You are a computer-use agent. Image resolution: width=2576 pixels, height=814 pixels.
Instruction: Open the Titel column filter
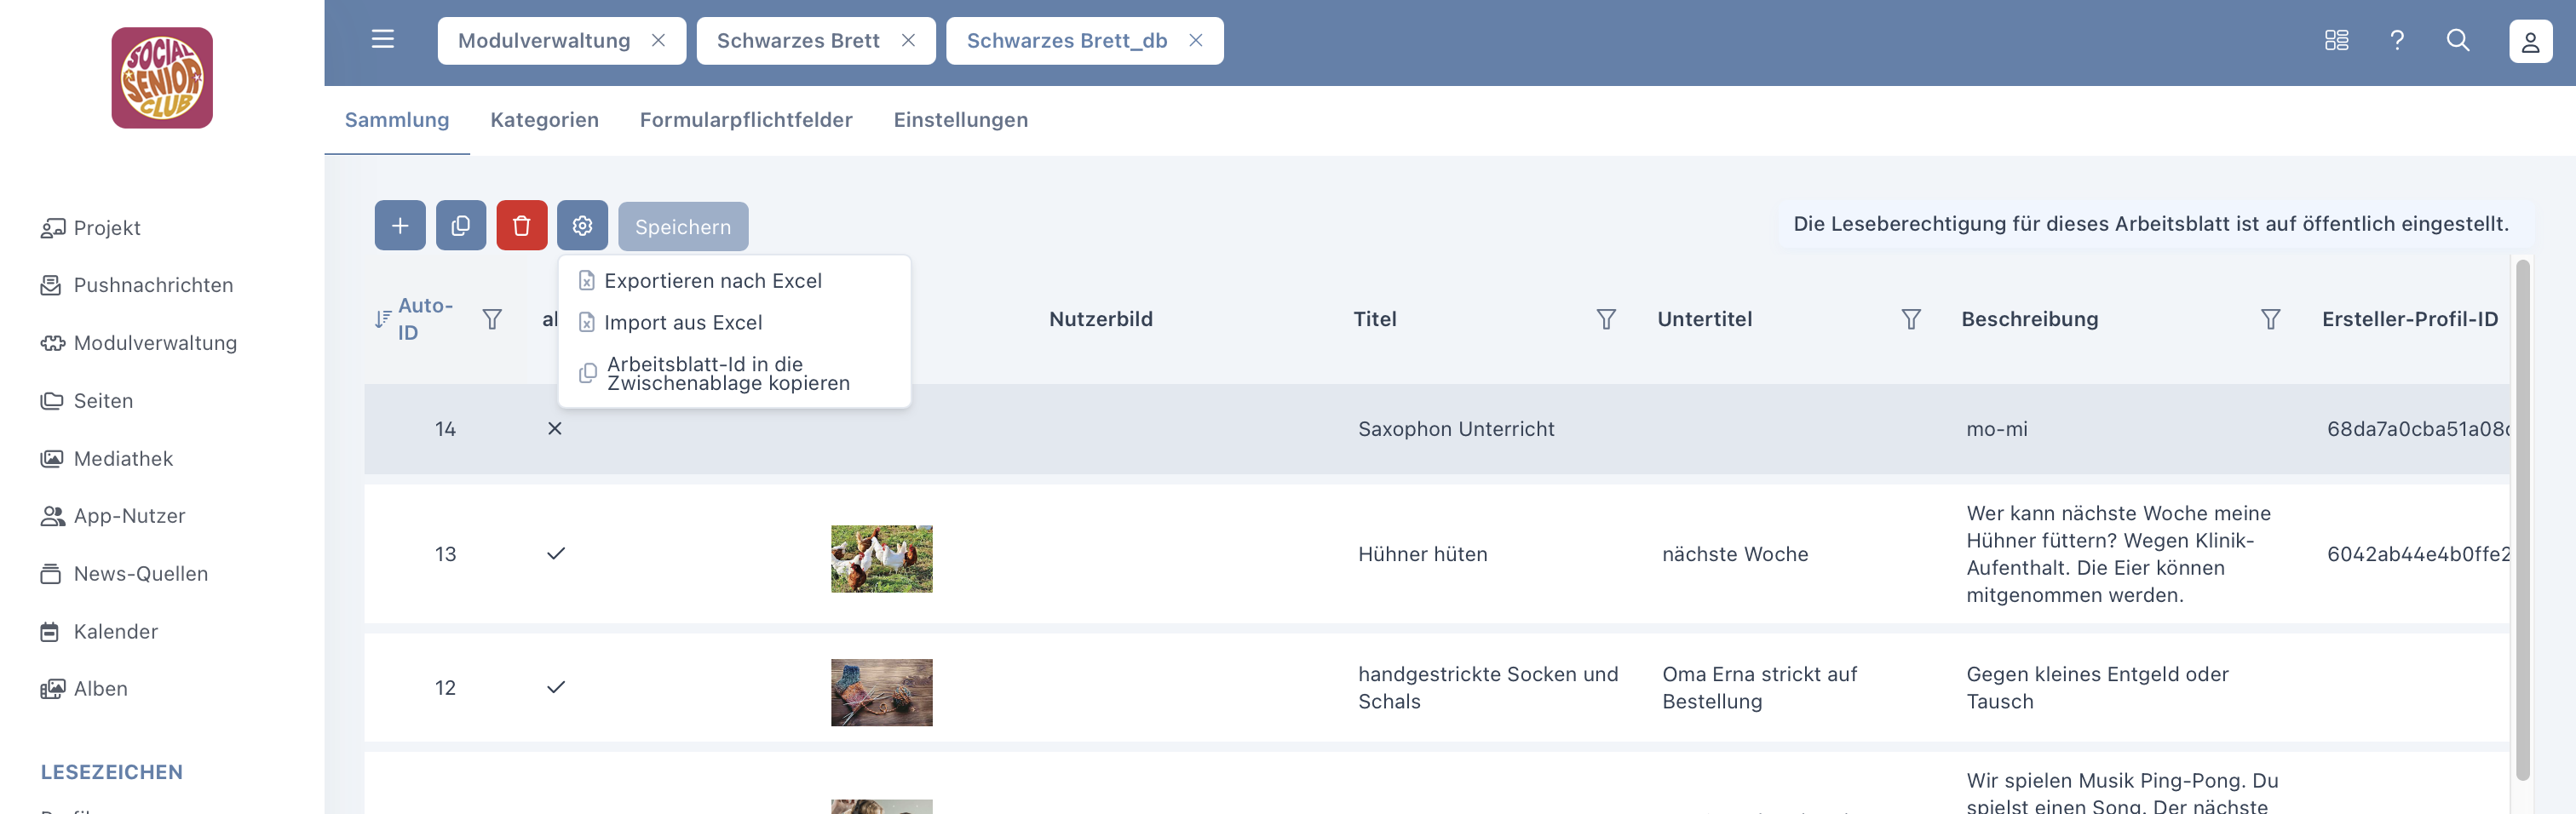pyautogui.click(x=1605, y=319)
